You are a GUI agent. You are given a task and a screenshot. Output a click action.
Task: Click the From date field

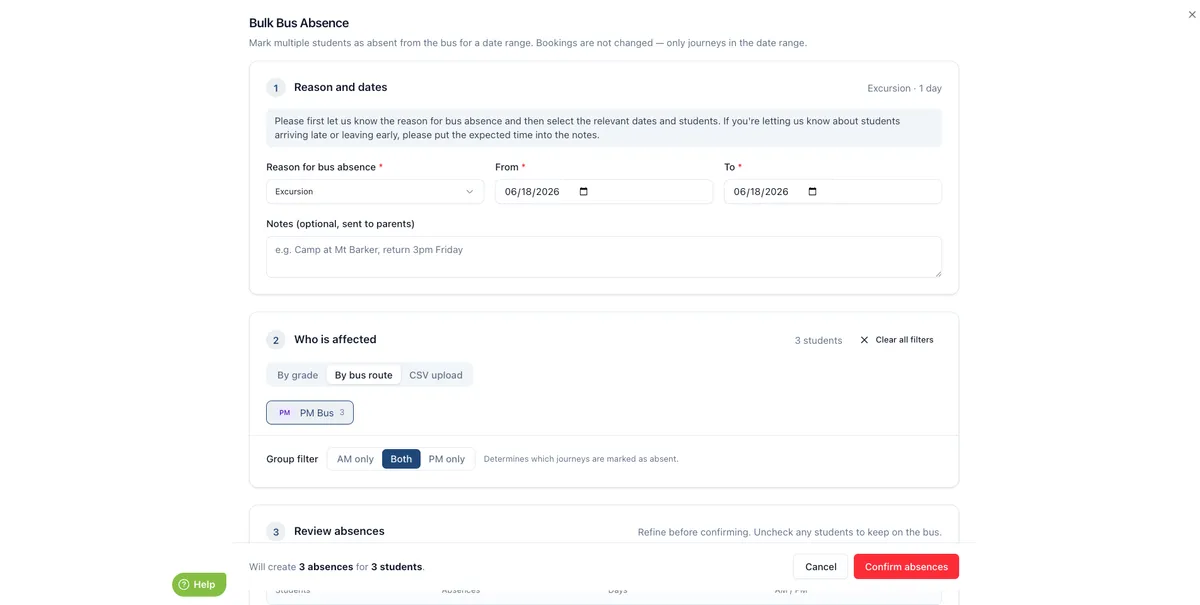coord(604,192)
